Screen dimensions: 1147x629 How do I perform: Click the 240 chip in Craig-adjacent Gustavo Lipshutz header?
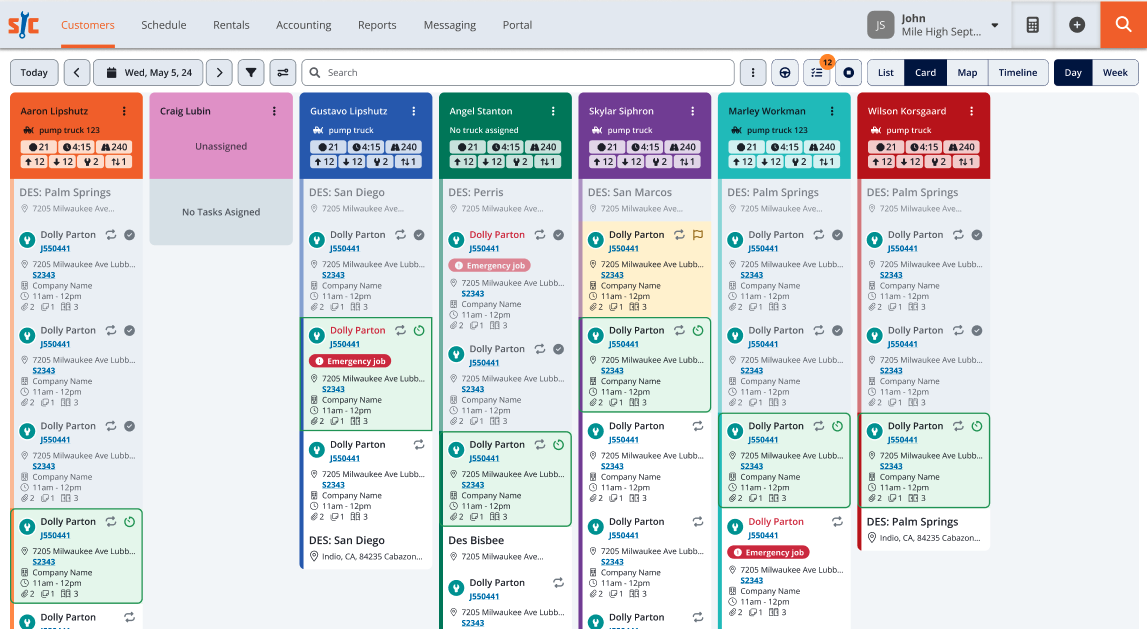[402, 147]
